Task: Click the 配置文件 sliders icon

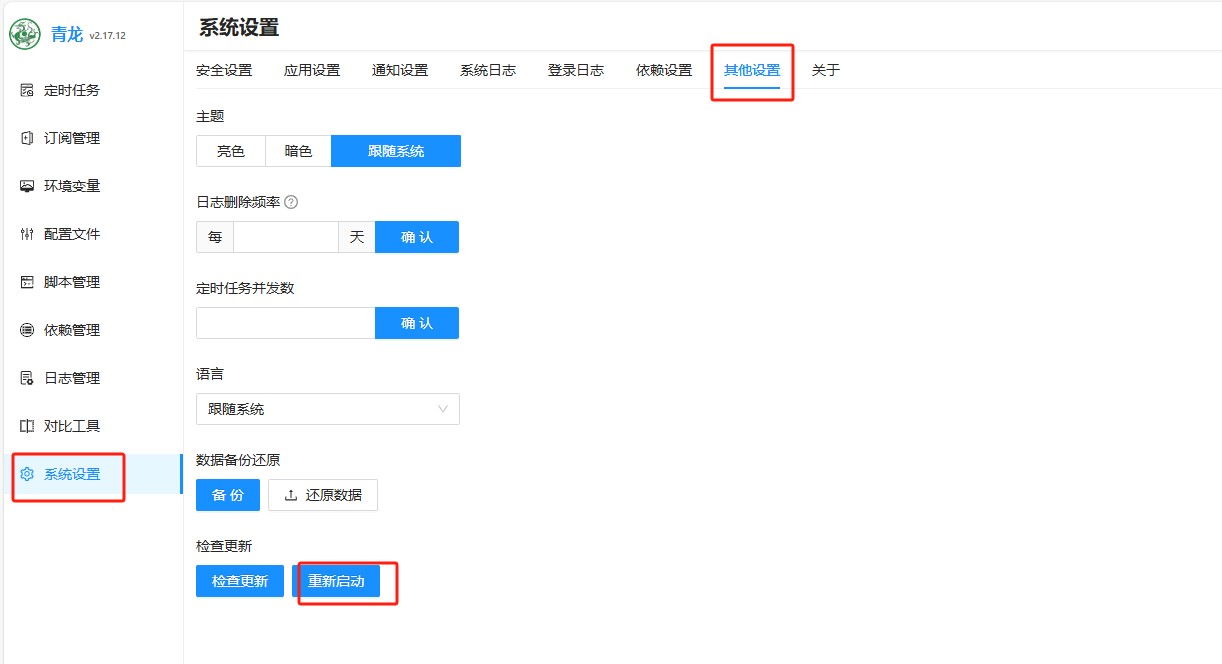Action: 27,234
